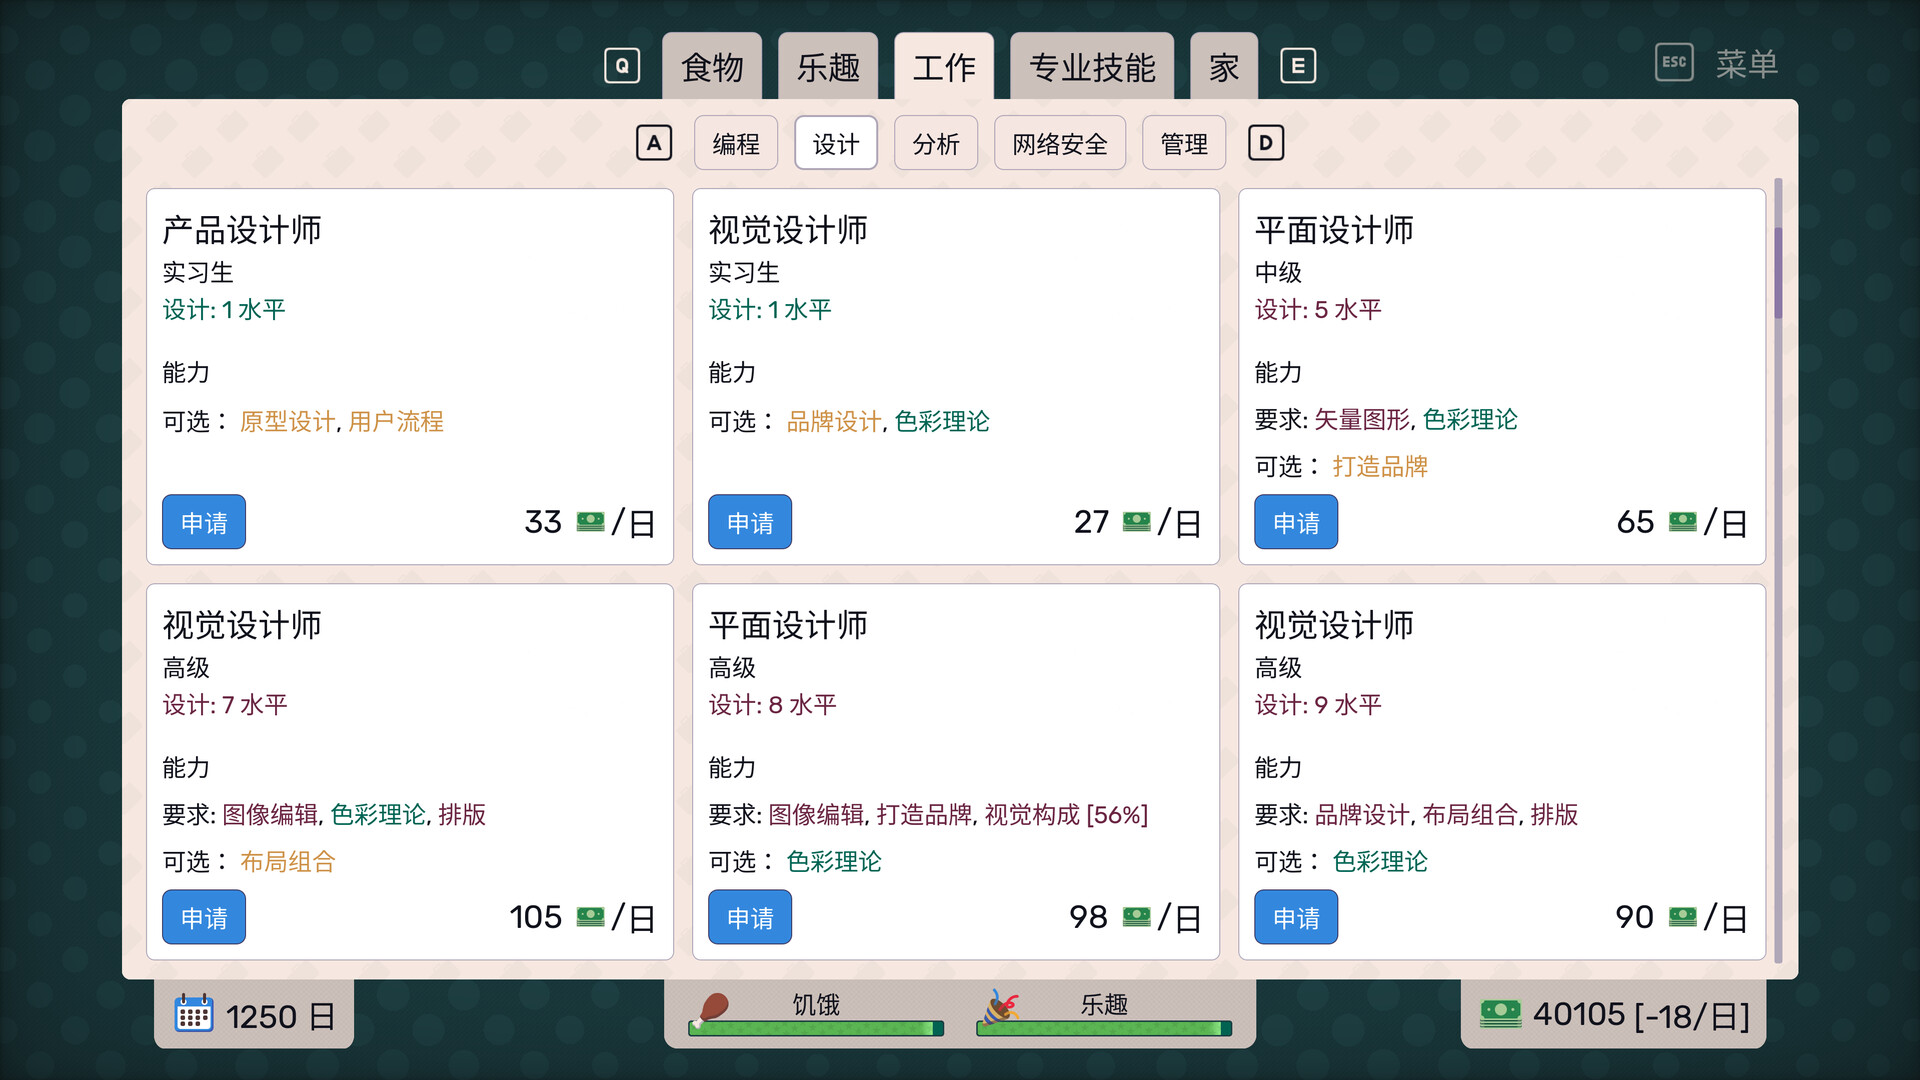Image resolution: width=1920 pixels, height=1080 pixels.
Task: Click the Q key icon beside tabs
Action: click(621, 66)
